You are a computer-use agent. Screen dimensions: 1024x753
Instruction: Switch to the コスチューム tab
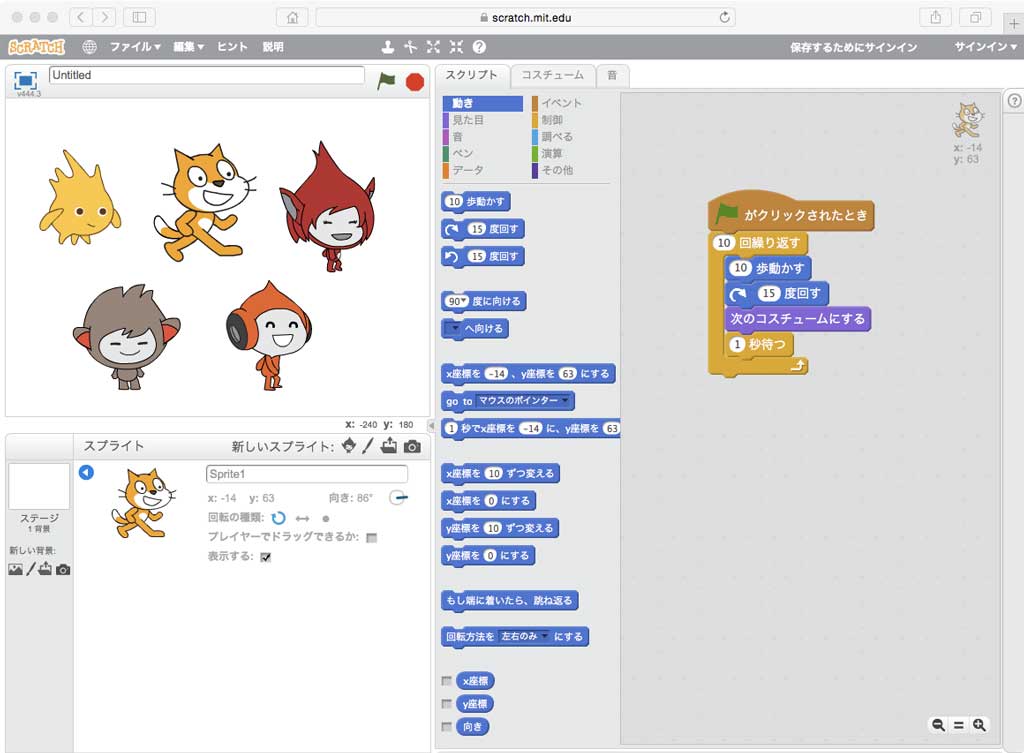click(x=552, y=75)
